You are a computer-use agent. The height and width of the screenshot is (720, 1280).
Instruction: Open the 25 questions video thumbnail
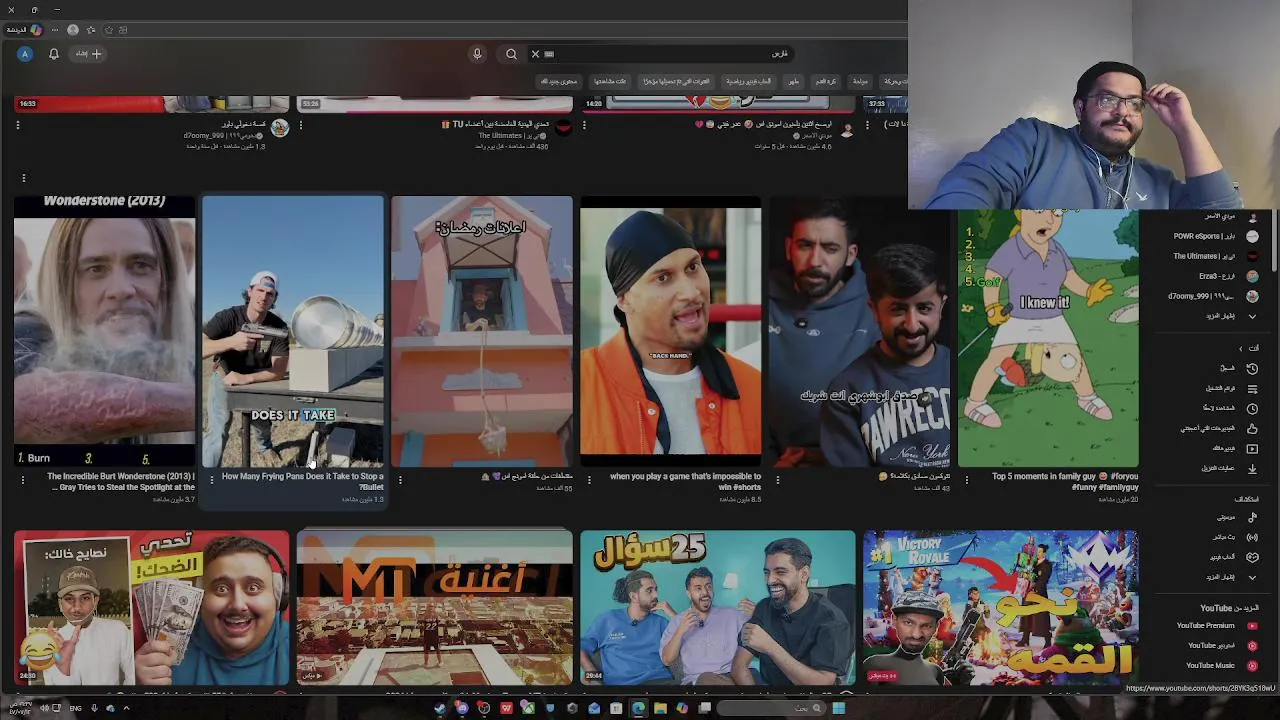pyautogui.click(x=718, y=608)
